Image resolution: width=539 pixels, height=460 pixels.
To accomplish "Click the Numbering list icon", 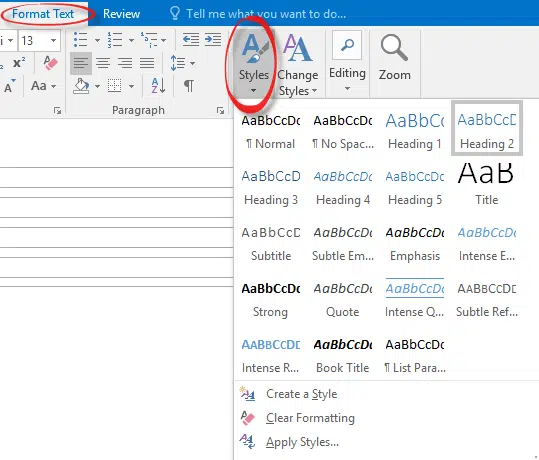I will point(115,40).
